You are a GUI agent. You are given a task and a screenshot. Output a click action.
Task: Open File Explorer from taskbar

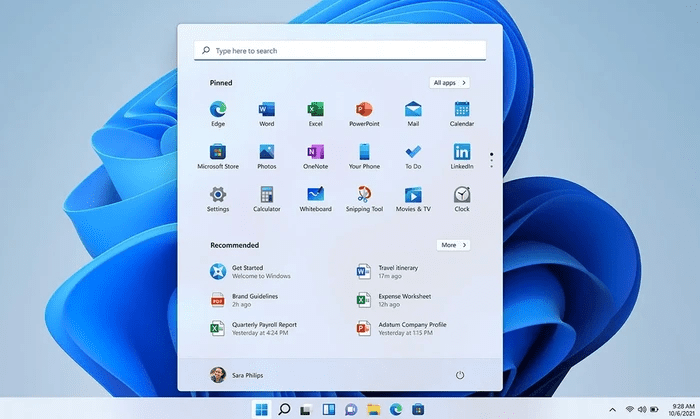(373, 409)
